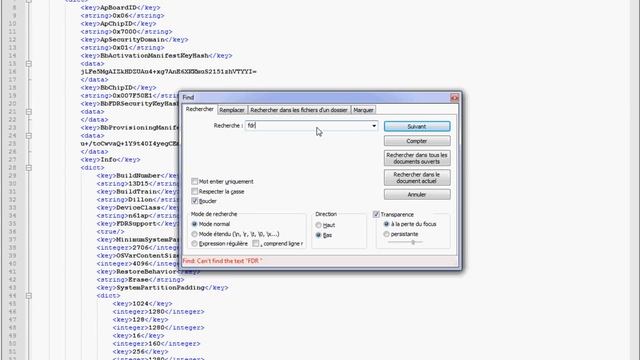Select Expression régulière radio button
The image size is (640, 360).
195,244
